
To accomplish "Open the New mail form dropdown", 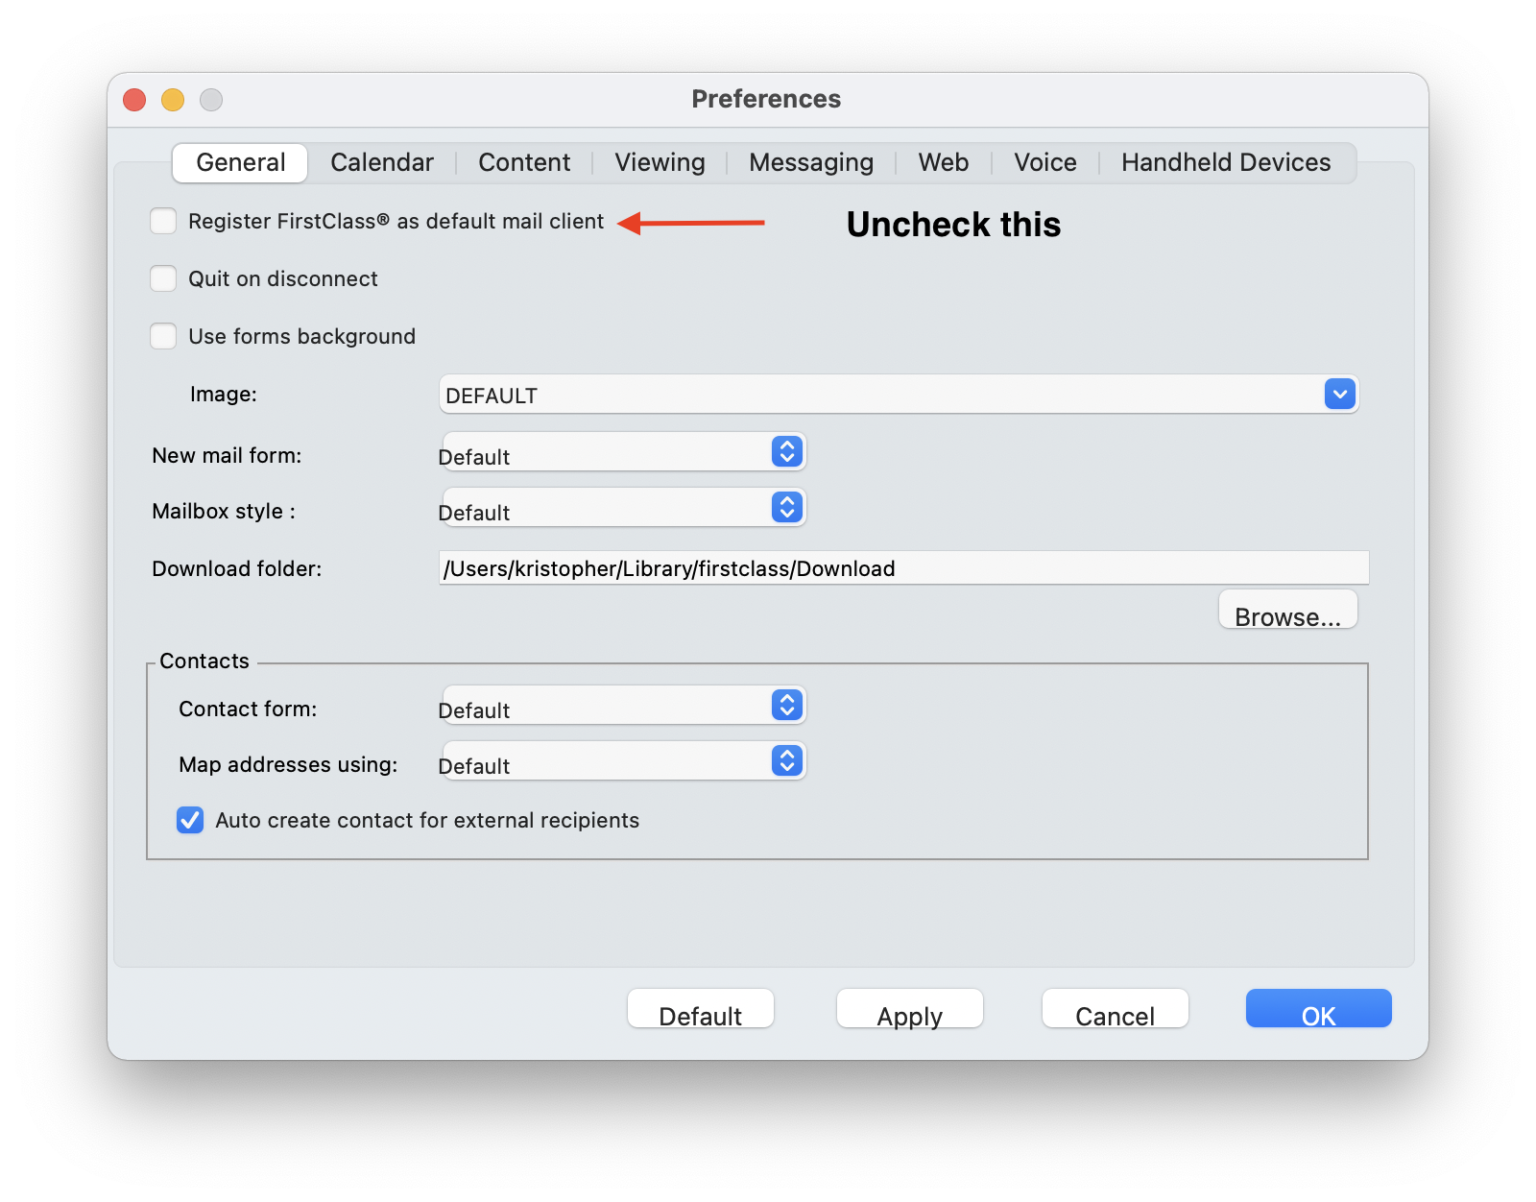I will (623, 452).
